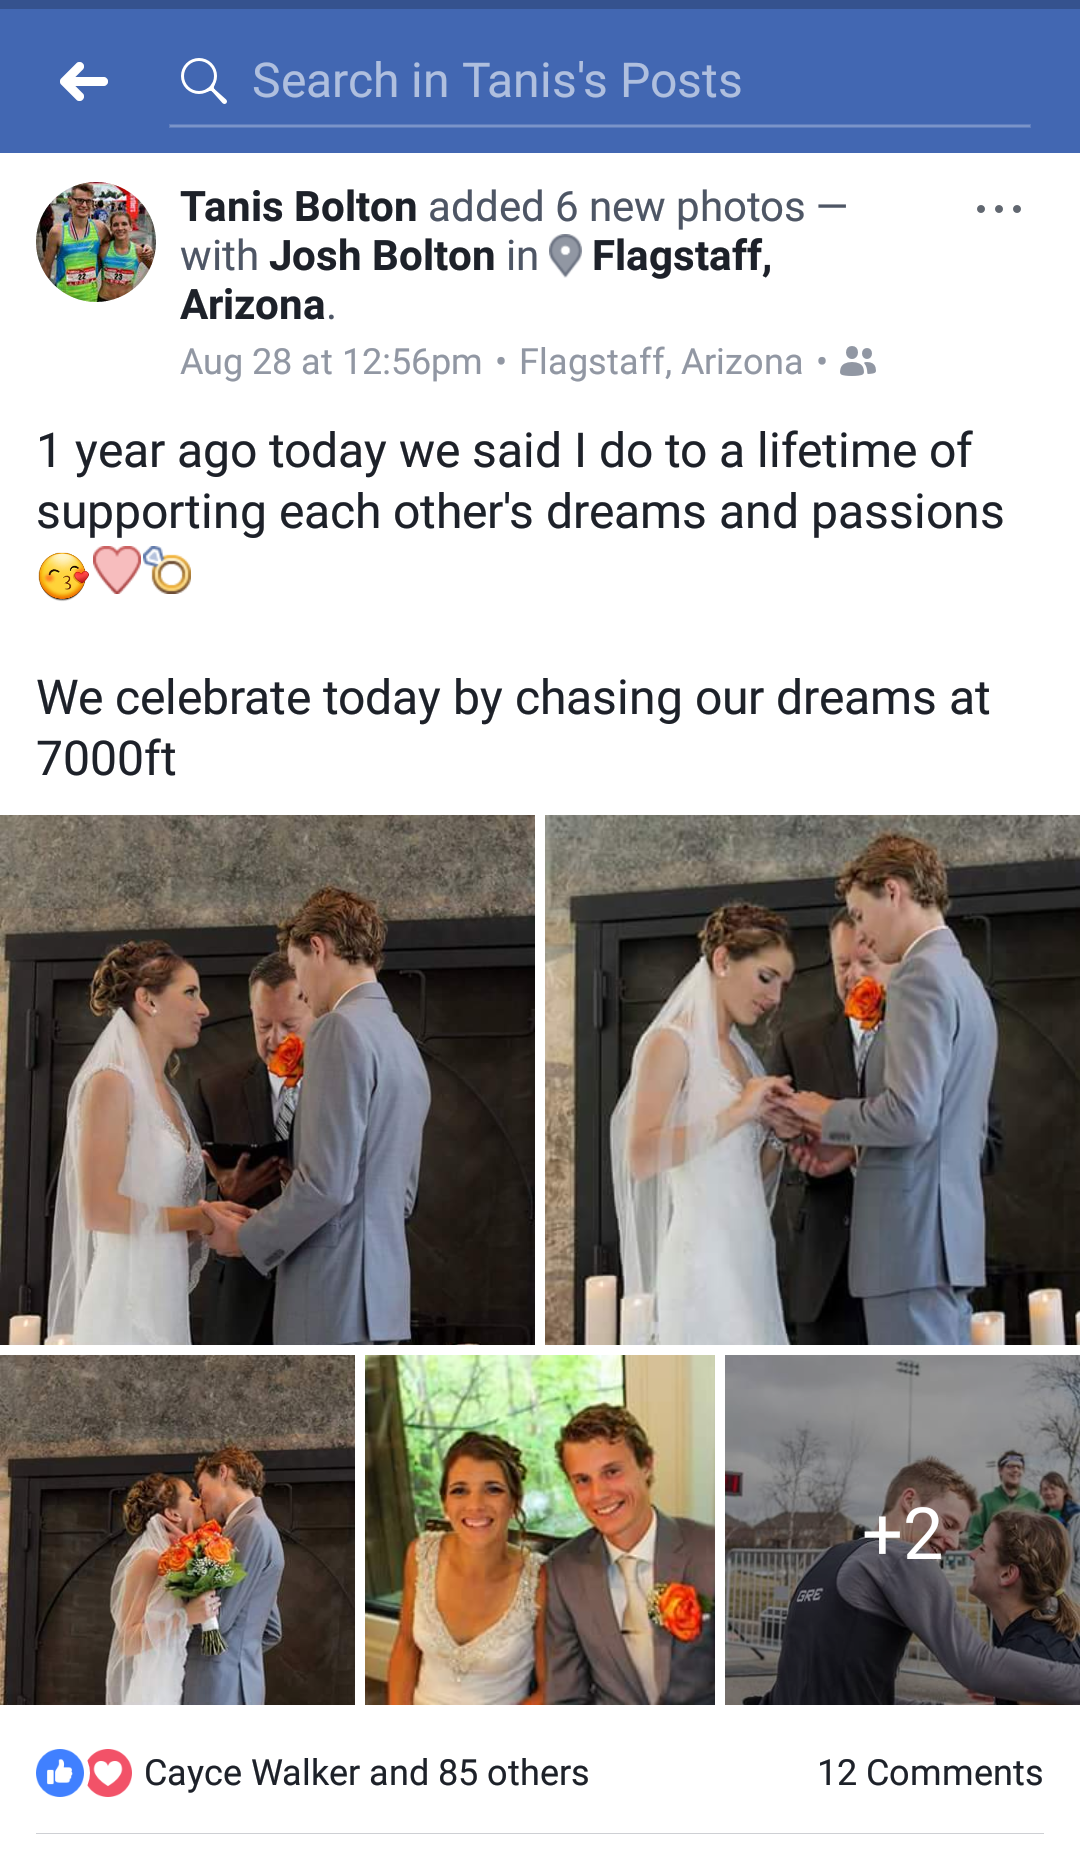
Task: Show Cayce Walker and 85 others reactions
Action: tap(366, 1773)
